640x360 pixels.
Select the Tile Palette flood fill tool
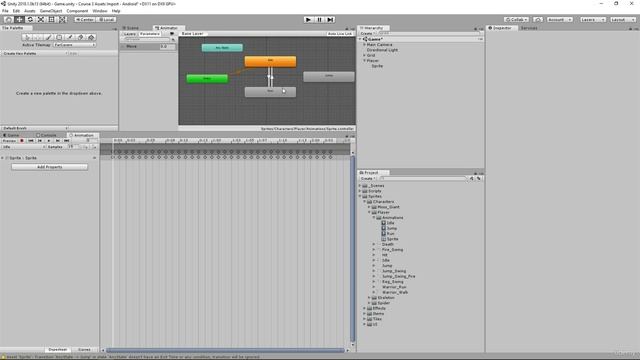(91, 37)
